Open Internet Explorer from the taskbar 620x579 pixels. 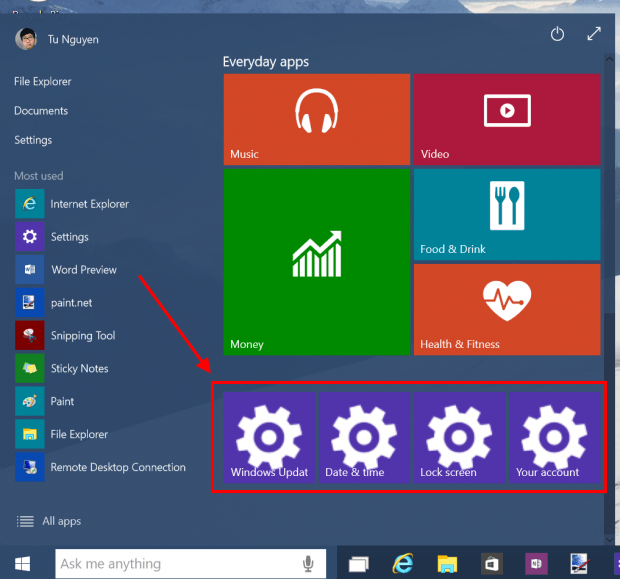click(x=403, y=563)
